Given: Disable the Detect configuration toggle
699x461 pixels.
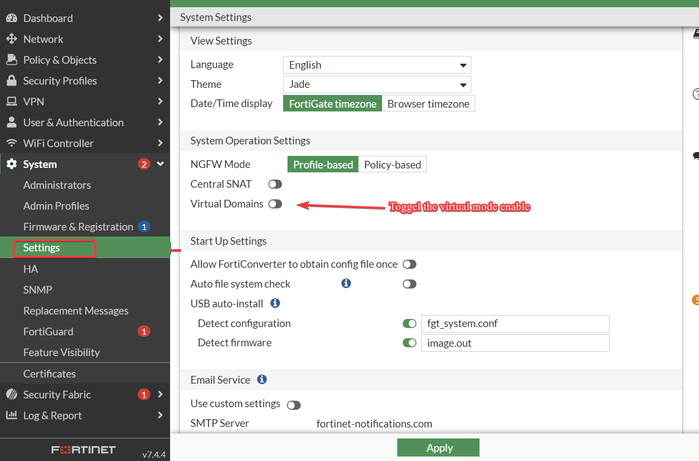Looking at the screenshot, I should [409, 323].
